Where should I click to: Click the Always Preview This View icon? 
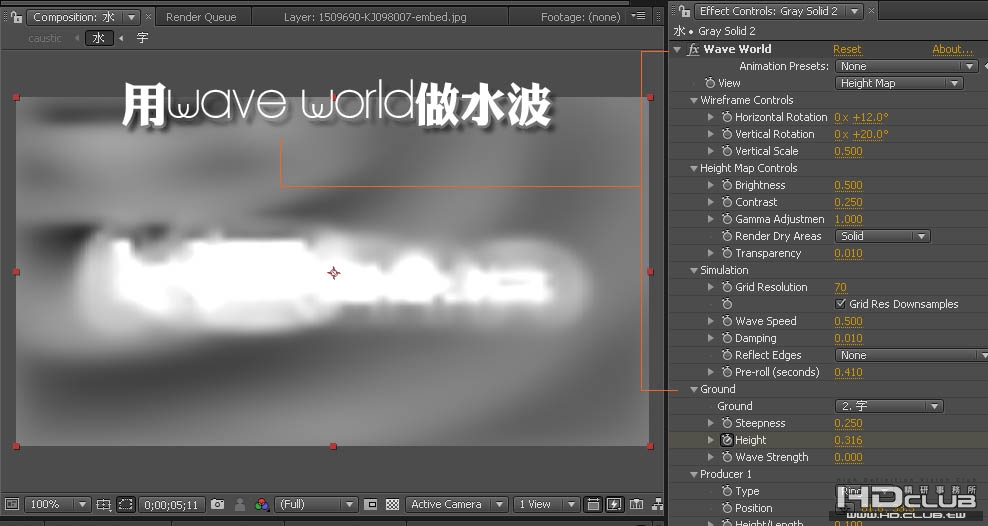pyautogui.click(x=12, y=504)
